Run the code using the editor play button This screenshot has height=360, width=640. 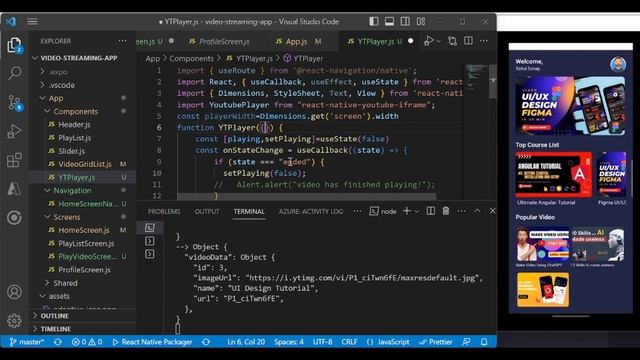tap(428, 41)
